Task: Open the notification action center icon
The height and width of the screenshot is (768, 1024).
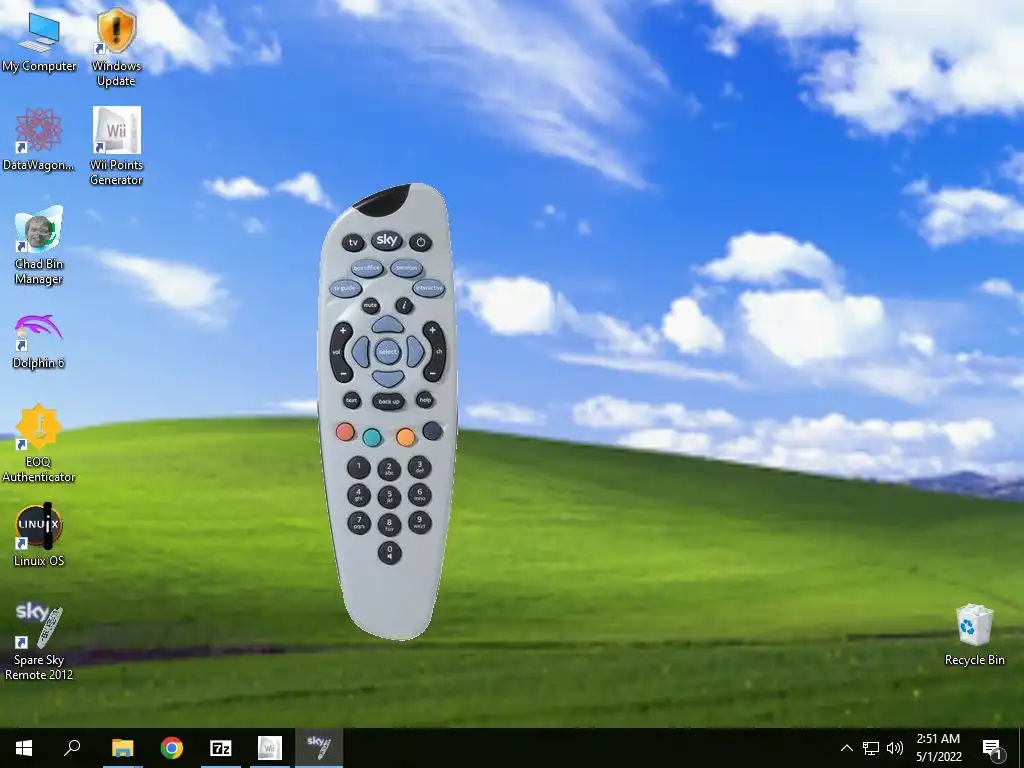Action: (993, 749)
